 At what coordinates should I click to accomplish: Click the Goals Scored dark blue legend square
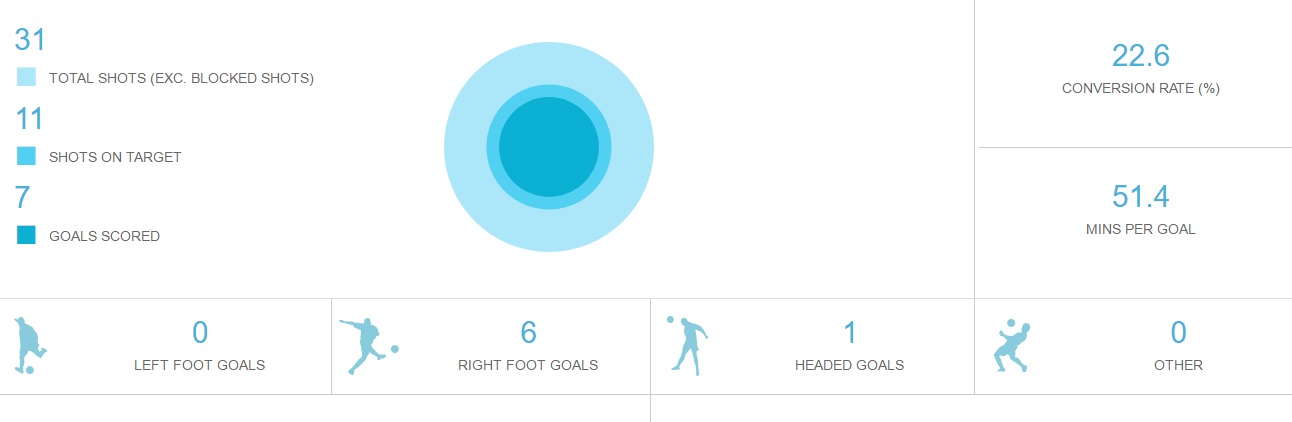click(26, 235)
